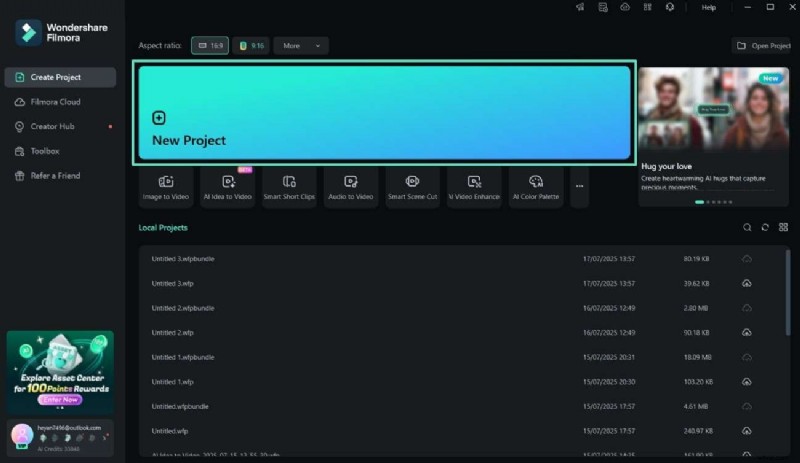This screenshot has width=800, height=463.
Task: Click the 15/07/2025 20:31 date entry
Action: coord(609,357)
